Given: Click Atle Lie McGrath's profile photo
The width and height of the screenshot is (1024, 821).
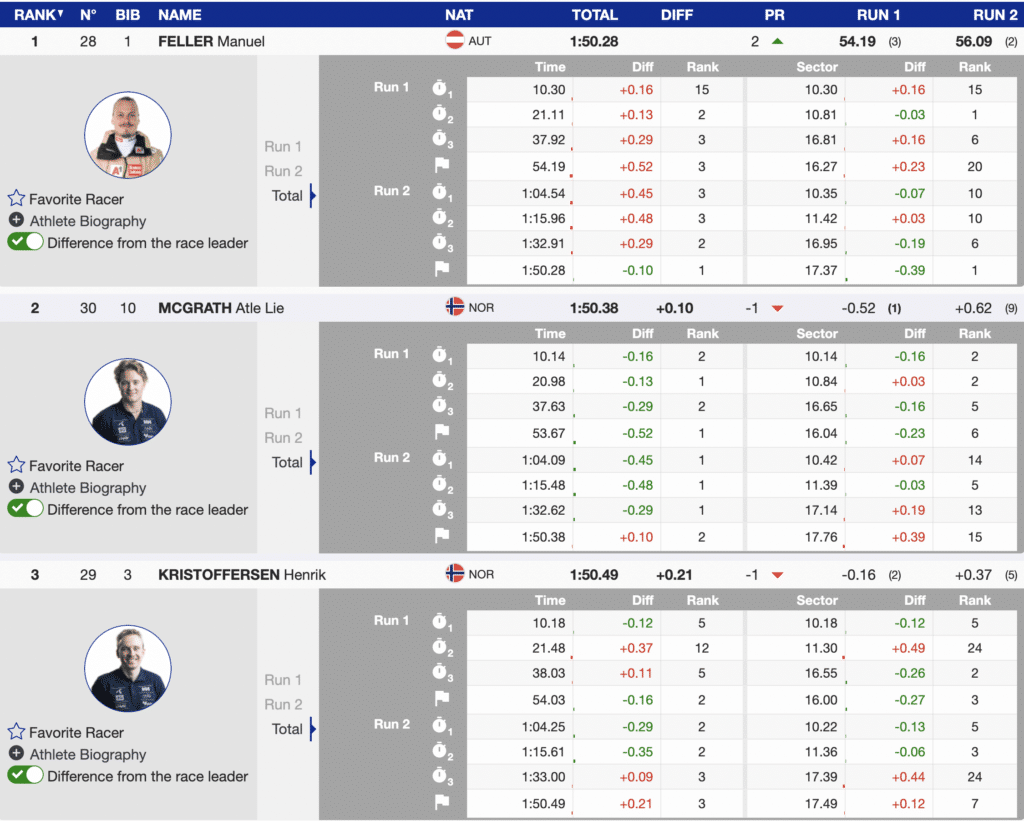Looking at the screenshot, I should click(128, 402).
